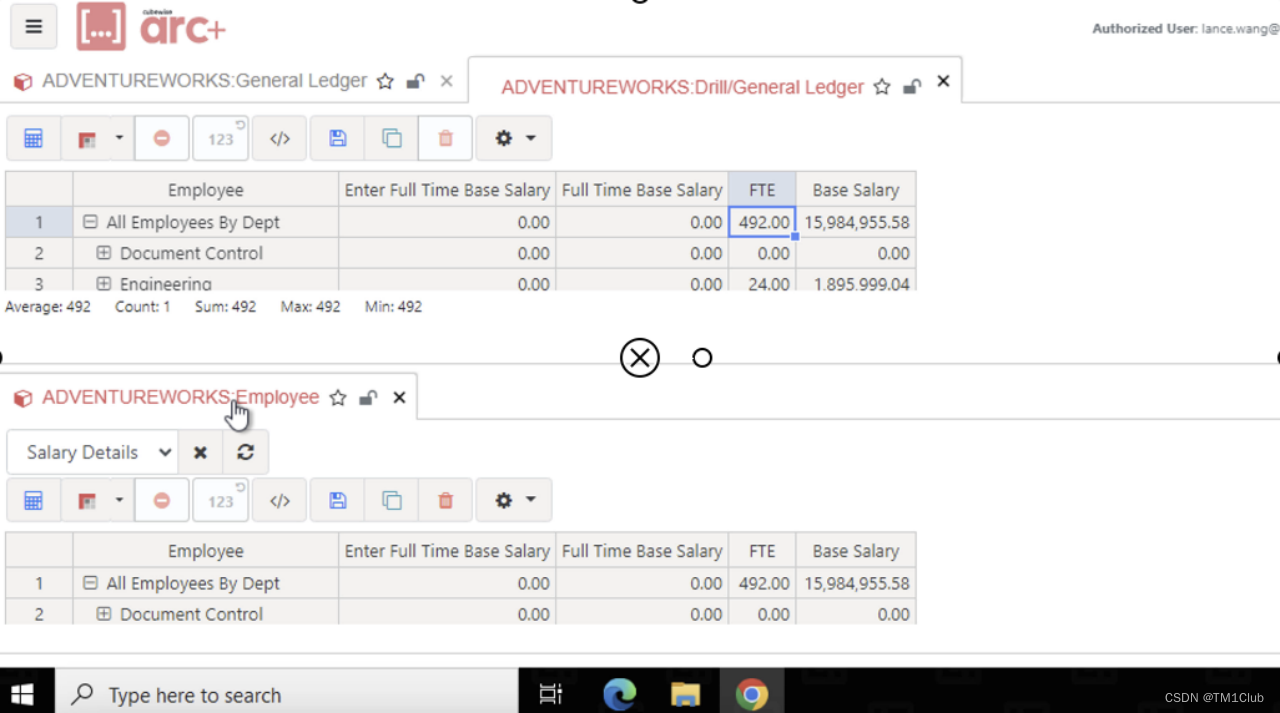Click save icon in Employee panel toolbar

(x=337, y=500)
